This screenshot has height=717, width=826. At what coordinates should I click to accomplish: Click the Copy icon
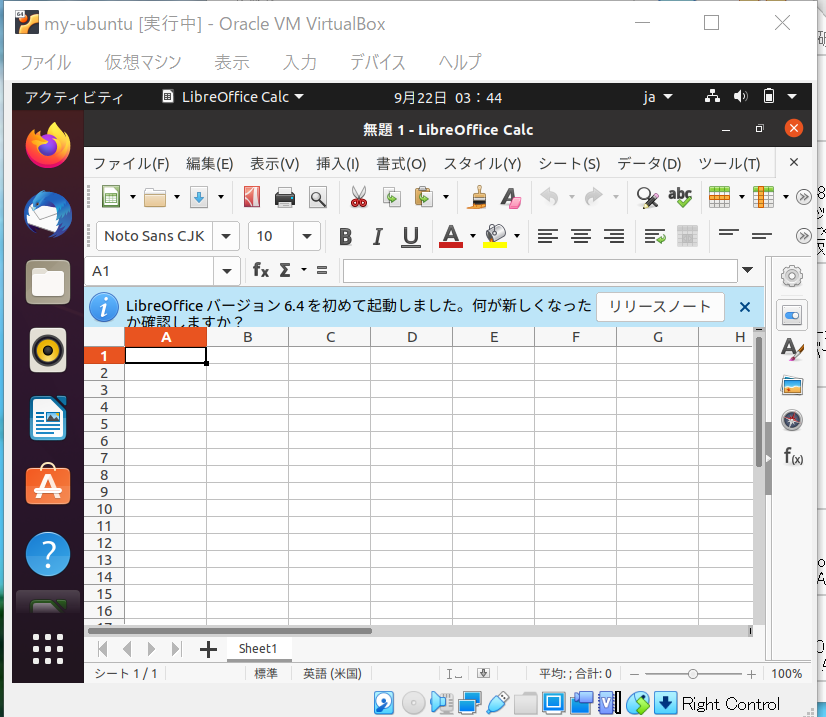pyautogui.click(x=391, y=198)
